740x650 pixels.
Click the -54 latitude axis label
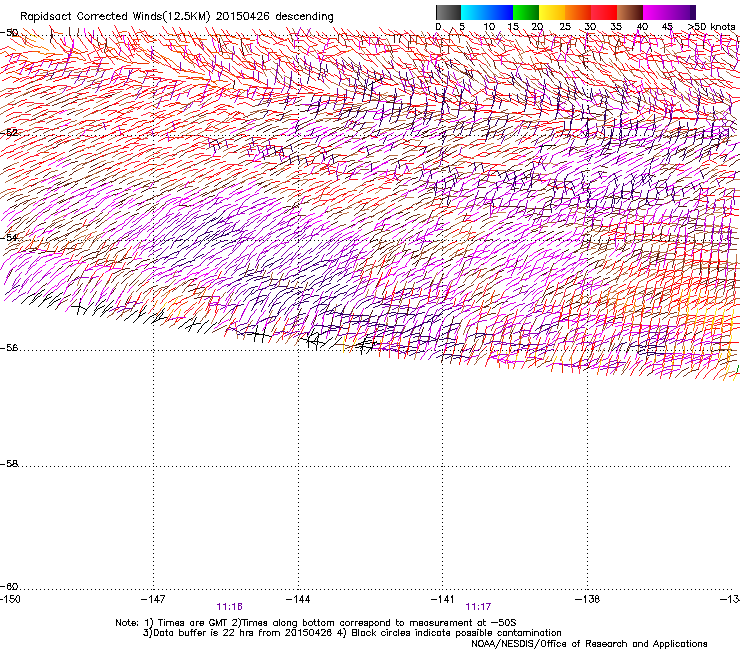point(9,237)
